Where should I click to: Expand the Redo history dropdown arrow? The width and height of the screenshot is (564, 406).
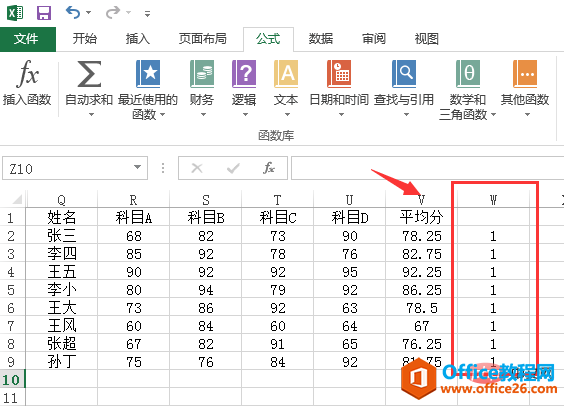pyautogui.click(x=128, y=13)
